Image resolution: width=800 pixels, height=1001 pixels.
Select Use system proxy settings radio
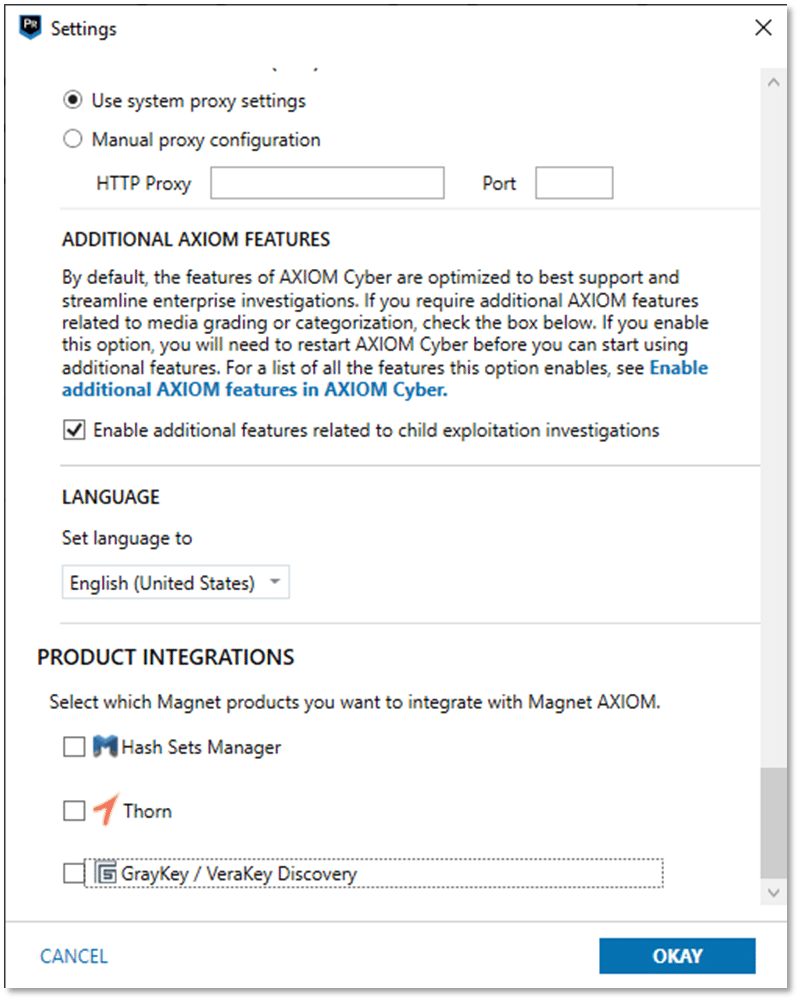[73, 100]
